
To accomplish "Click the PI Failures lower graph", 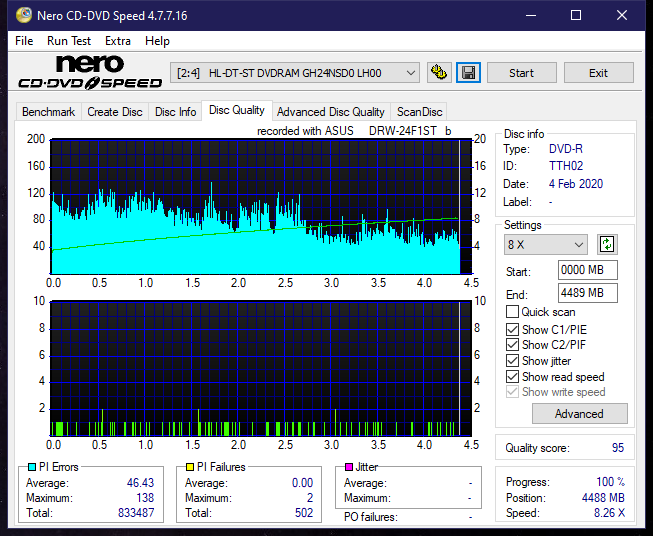I will [x=261, y=368].
